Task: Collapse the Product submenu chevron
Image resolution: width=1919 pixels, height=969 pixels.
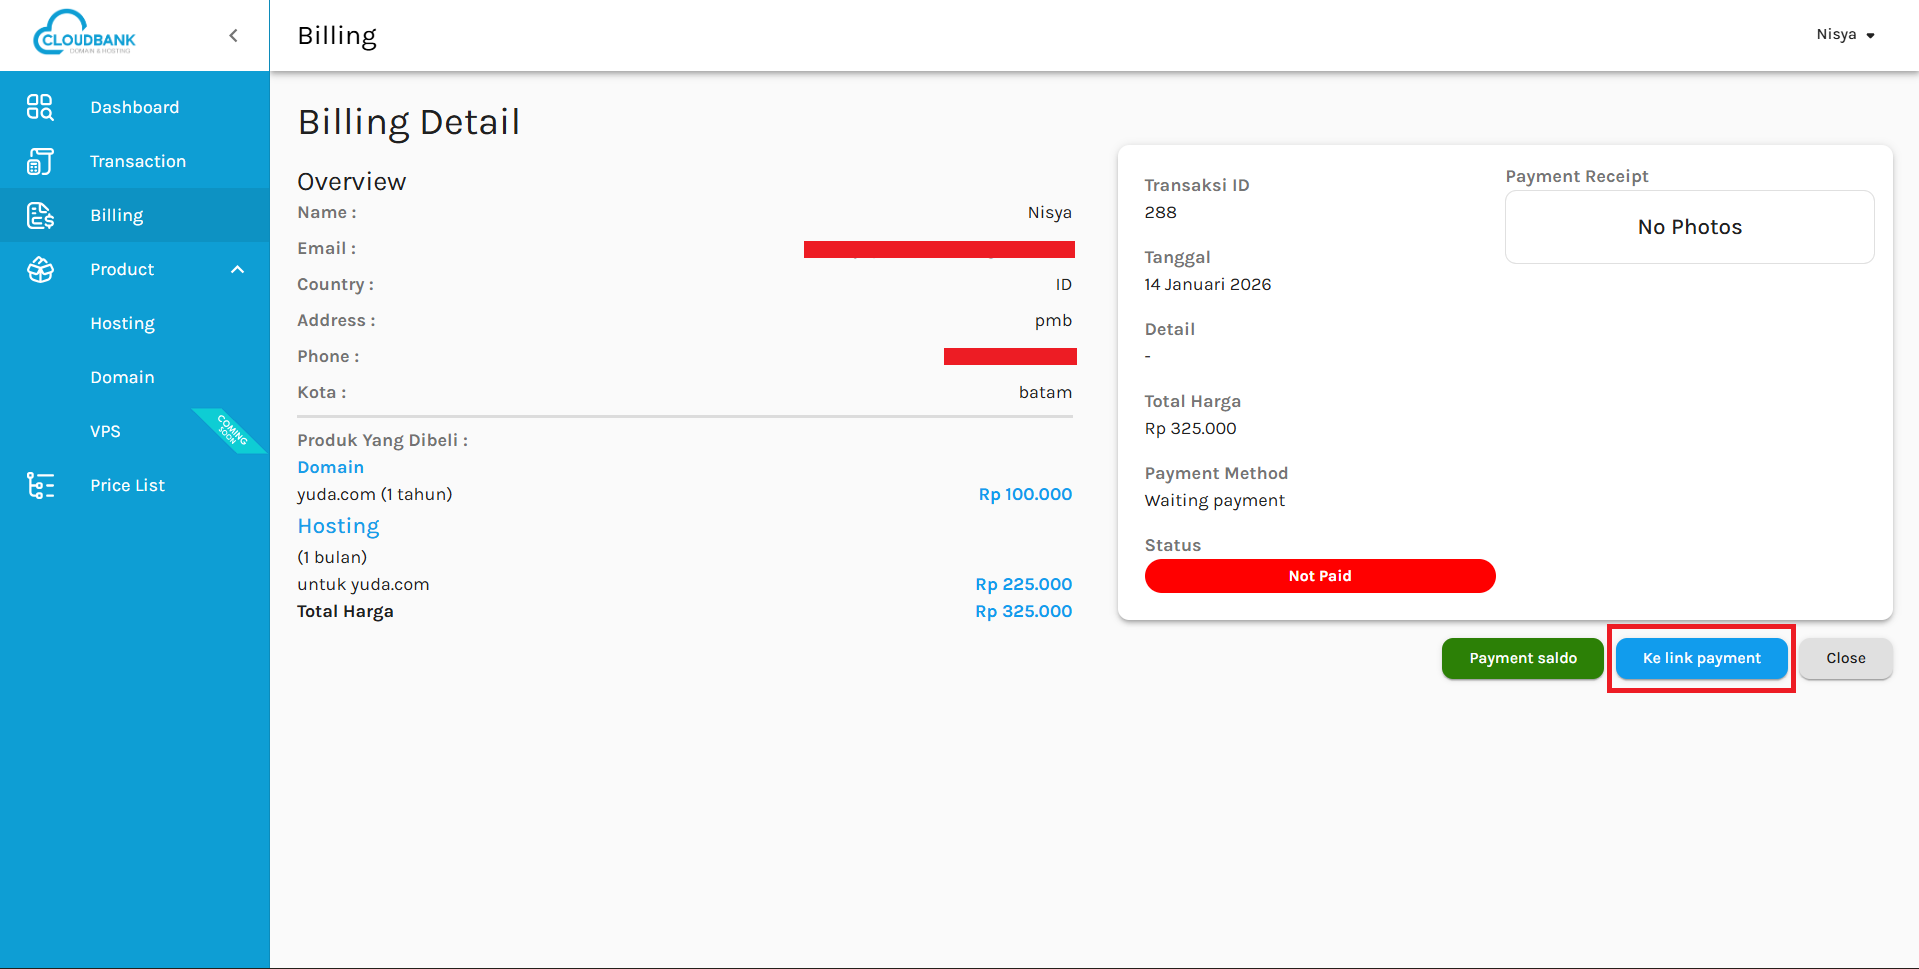Action: point(237,269)
